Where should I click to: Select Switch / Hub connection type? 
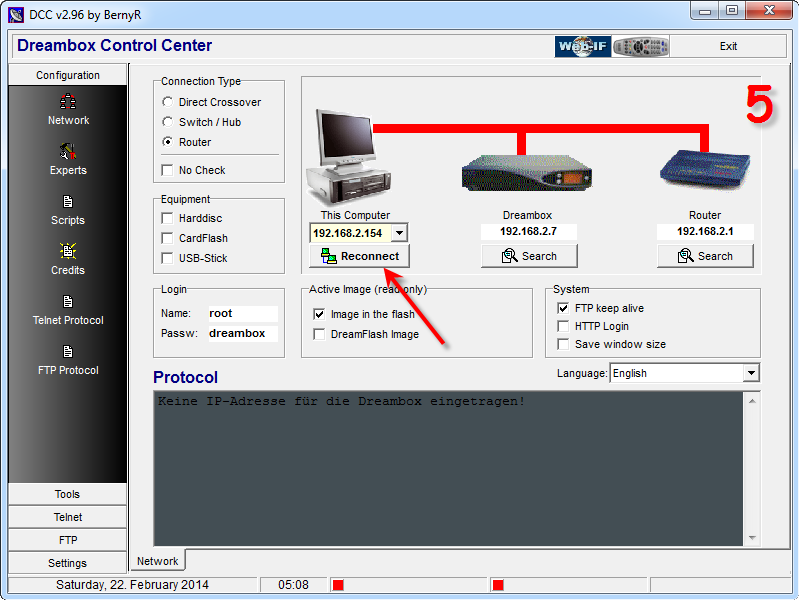[x=167, y=122]
